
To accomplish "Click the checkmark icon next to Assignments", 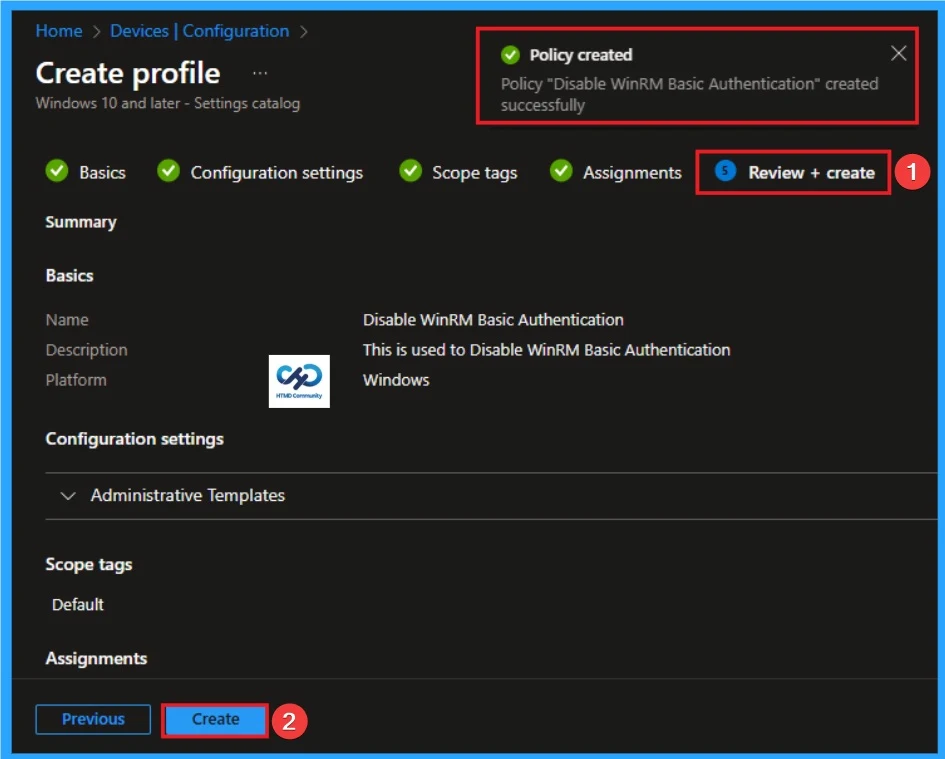I will click(x=561, y=172).
